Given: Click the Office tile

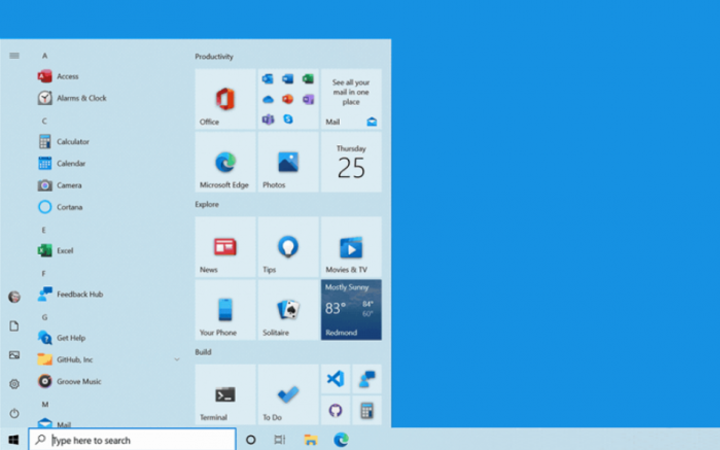Looking at the screenshot, I should coord(225,99).
